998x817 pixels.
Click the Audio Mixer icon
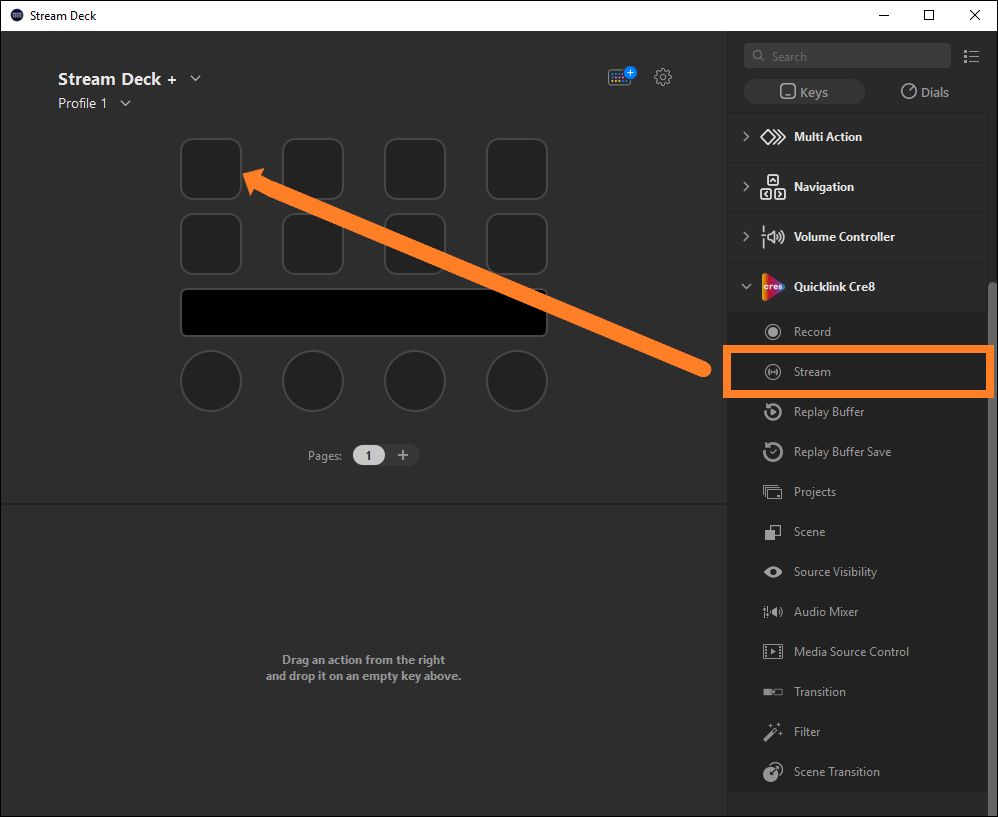(x=773, y=612)
